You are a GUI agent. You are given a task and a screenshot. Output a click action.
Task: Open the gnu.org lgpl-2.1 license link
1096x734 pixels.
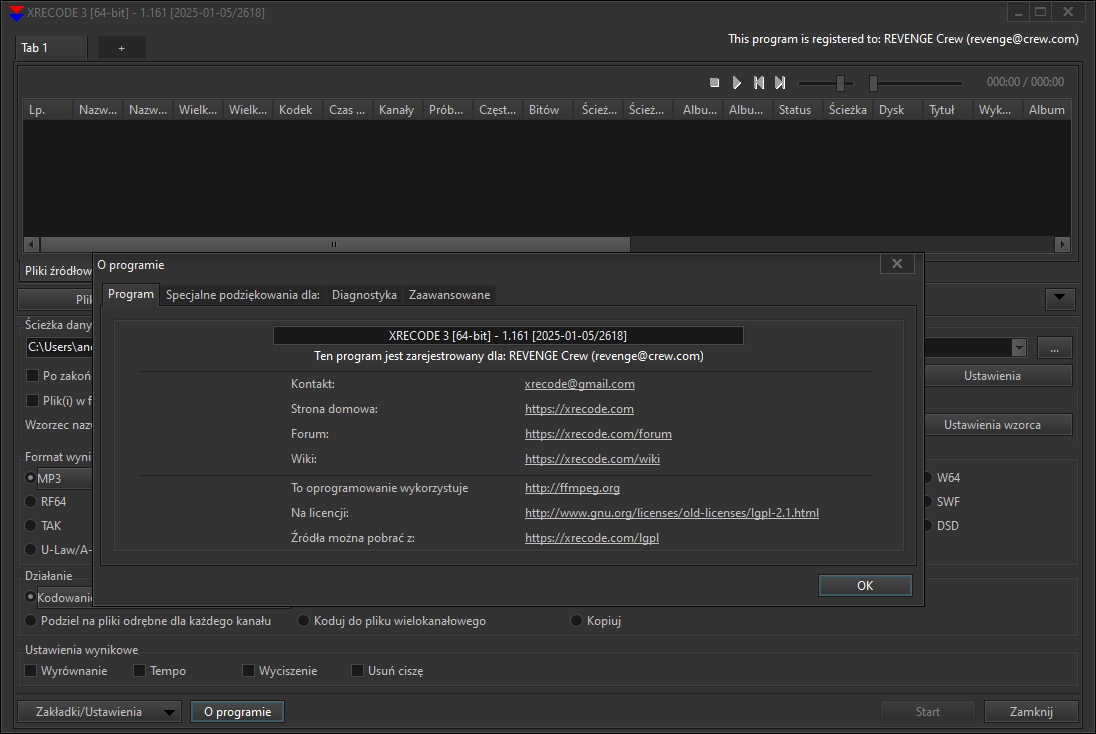coord(672,513)
